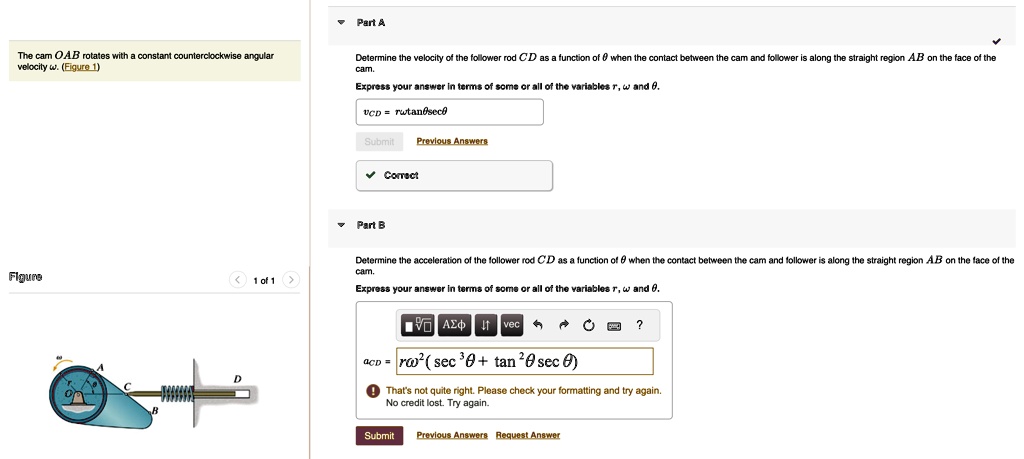The height and width of the screenshot is (459, 1024).
Task: Click the subscript/superscript arrows button
Action: click(x=486, y=324)
